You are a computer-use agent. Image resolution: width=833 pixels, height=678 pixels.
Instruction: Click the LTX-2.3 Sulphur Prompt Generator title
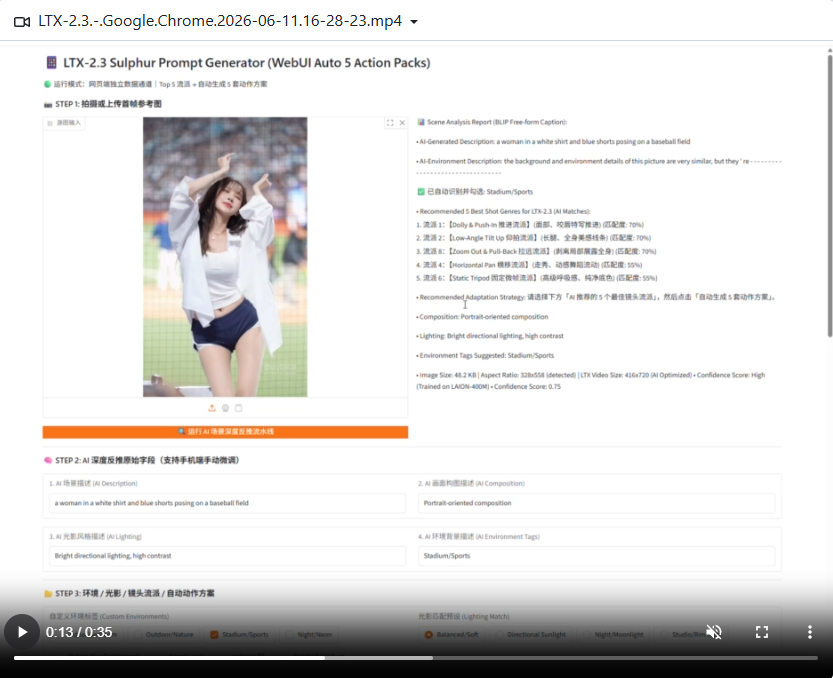(x=246, y=63)
